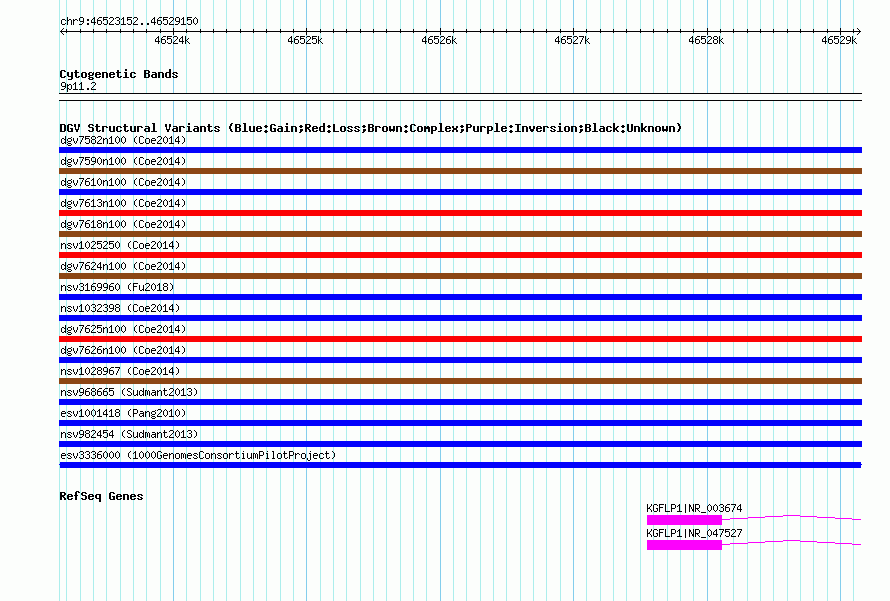The width and height of the screenshot is (890, 601).
Task: Click the 46526k mark on the ruler
Action: pyautogui.click(x=438, y=41)
